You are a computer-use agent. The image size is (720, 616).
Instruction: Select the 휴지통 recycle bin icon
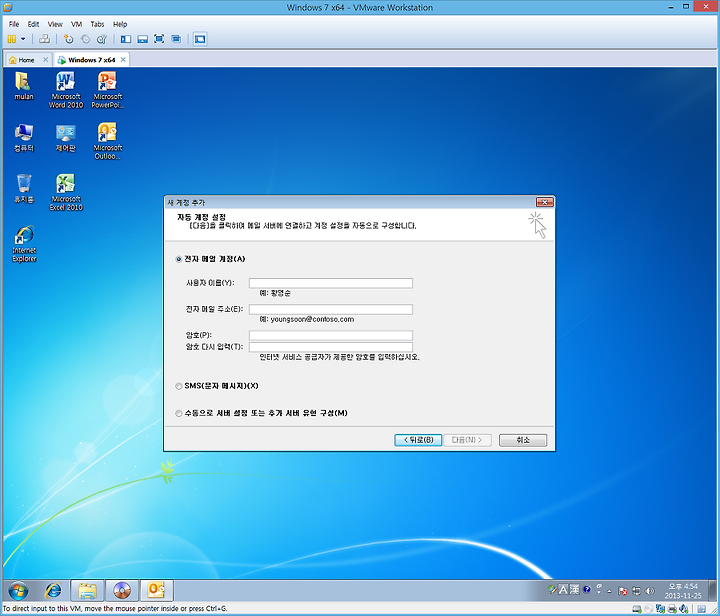click(23, 189)
